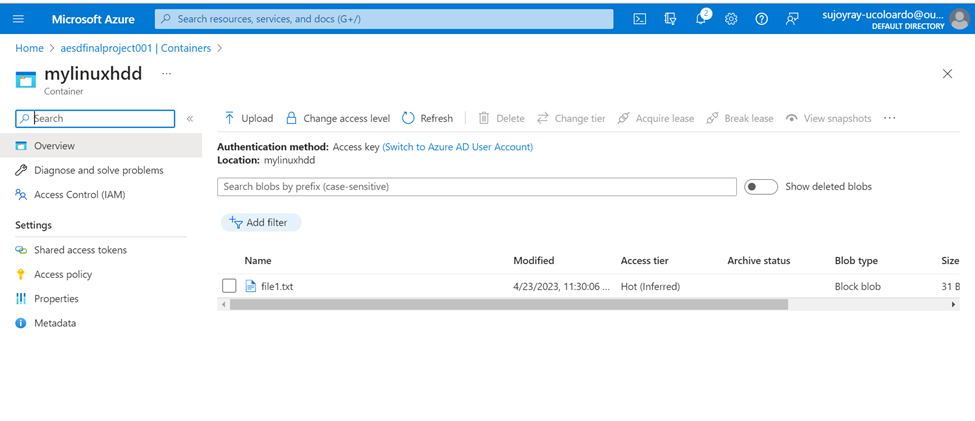
Task: Focus the side menu Search box
Action: 95,119
